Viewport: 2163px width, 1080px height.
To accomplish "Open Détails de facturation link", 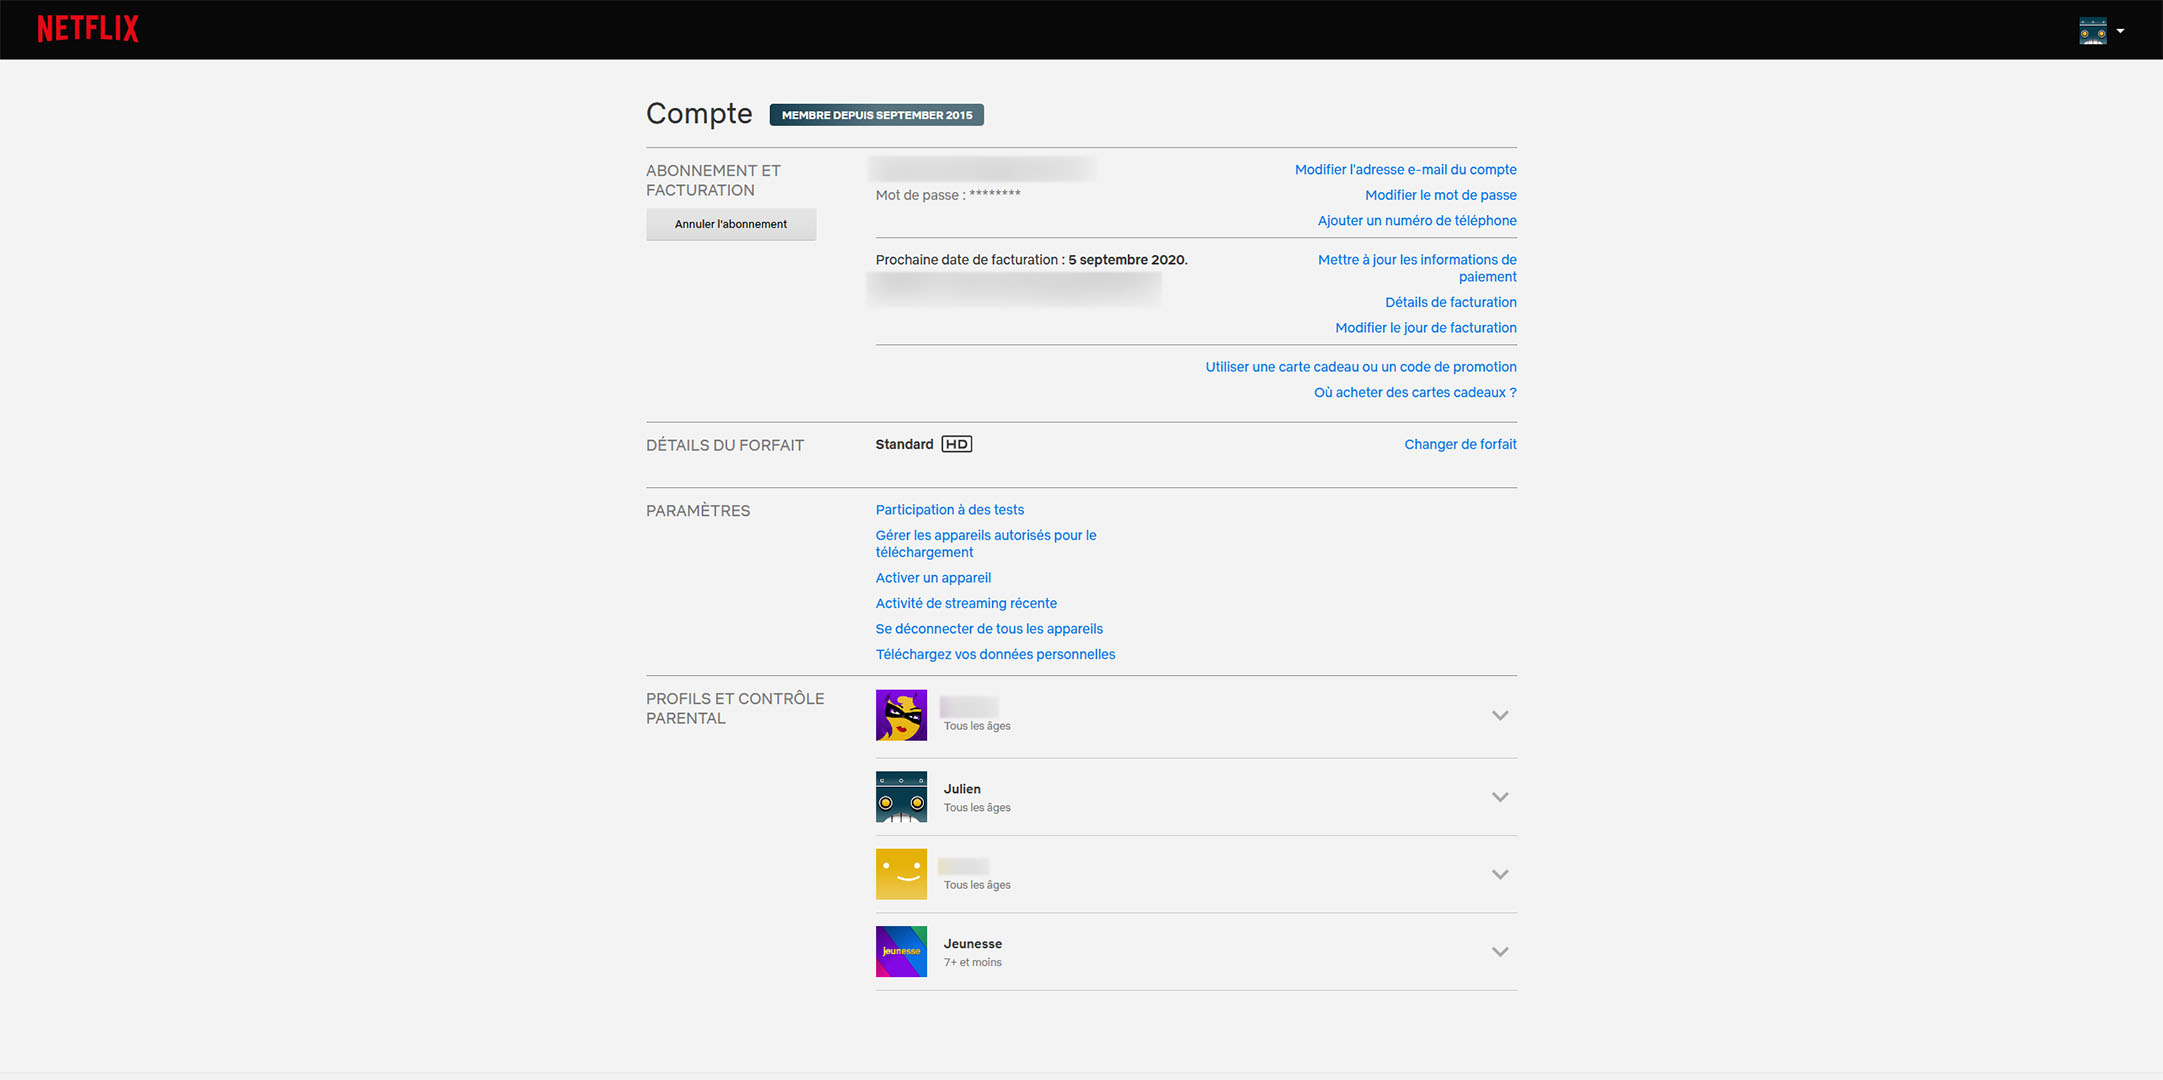I will point(1451,302).
